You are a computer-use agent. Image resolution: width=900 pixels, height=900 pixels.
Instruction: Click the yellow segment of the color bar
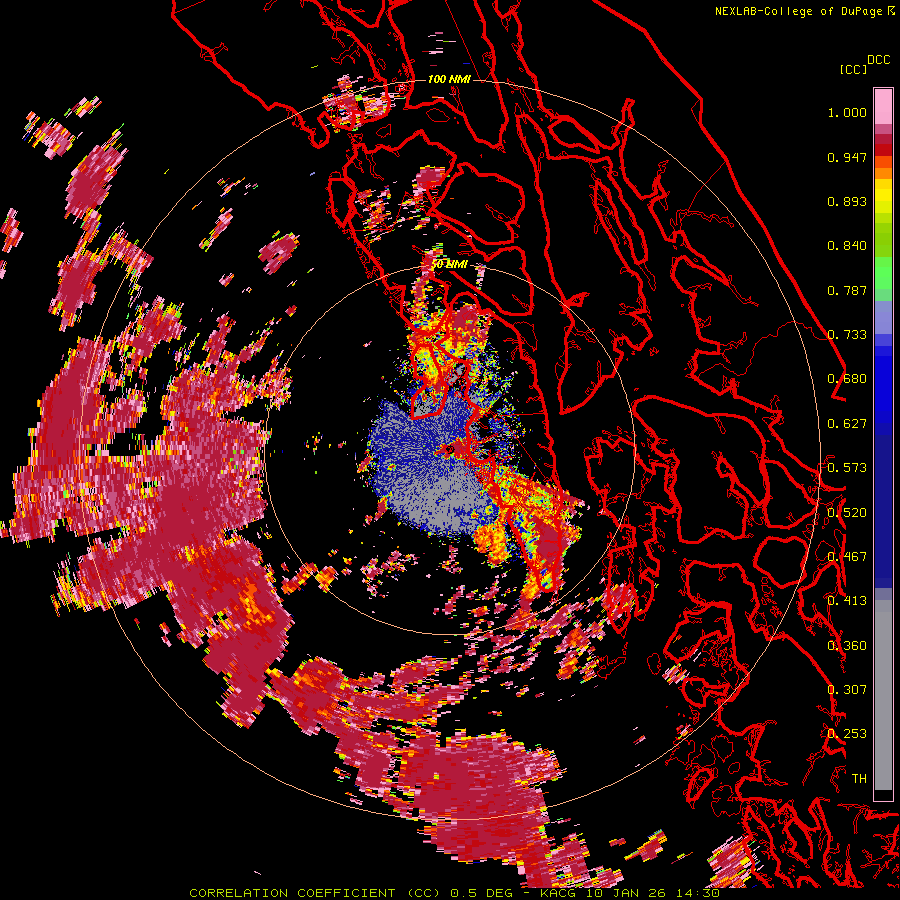click(x=883, y=196)
